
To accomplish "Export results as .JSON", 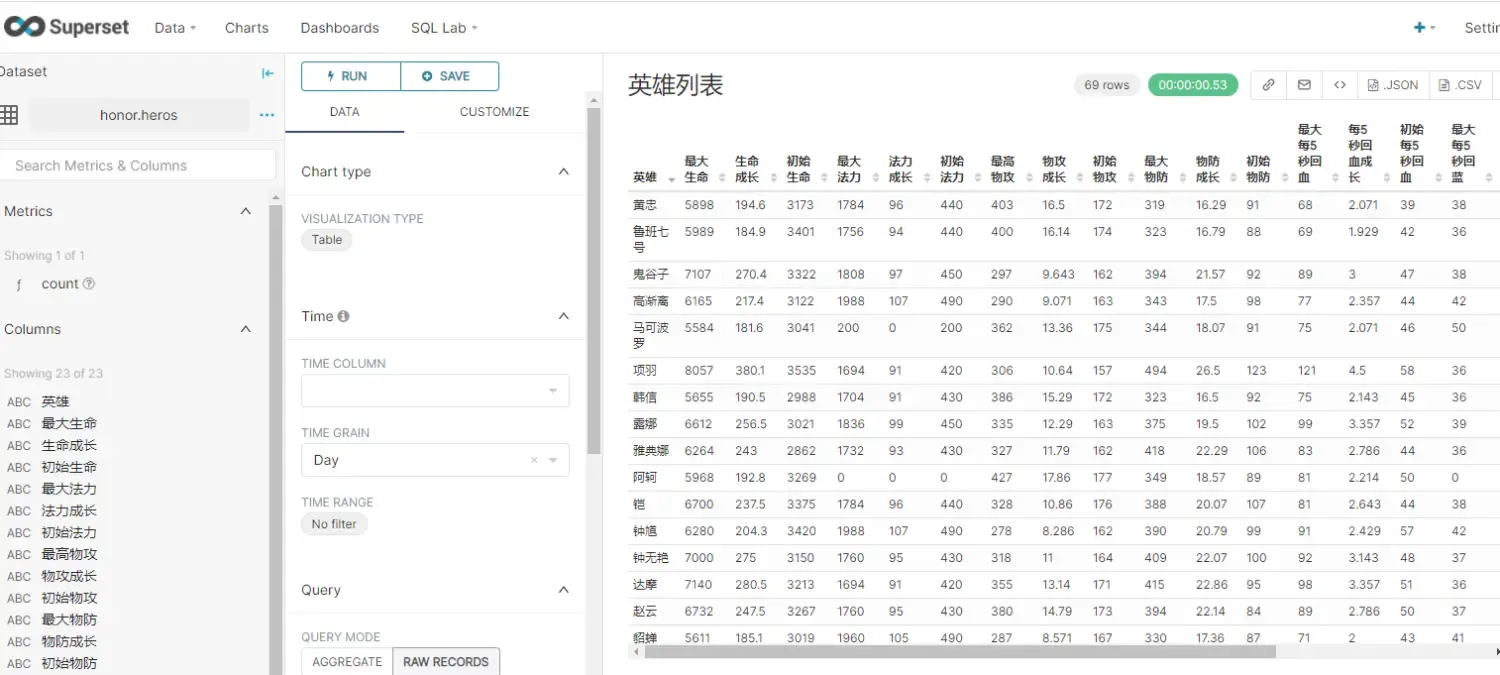I will coord(1392,85).
